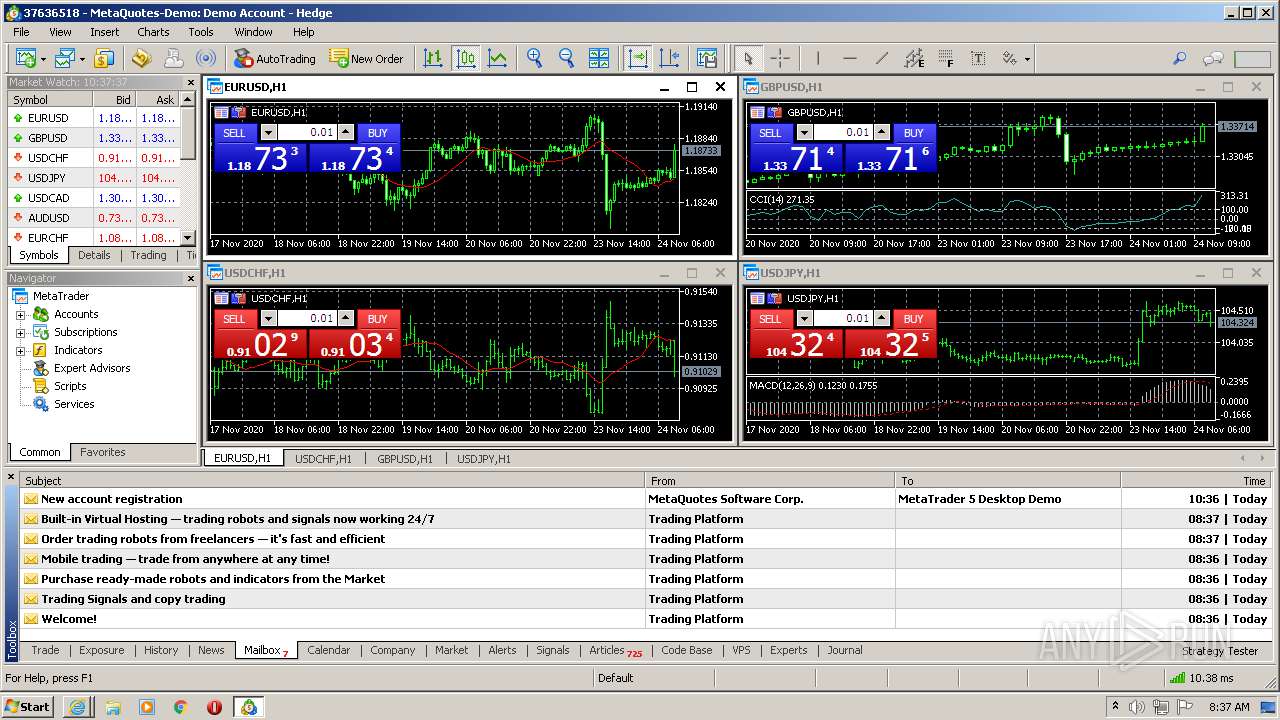Select the horizontal line drawing tool
This screenshot has height=720, width=1280.
pos(850,58)
